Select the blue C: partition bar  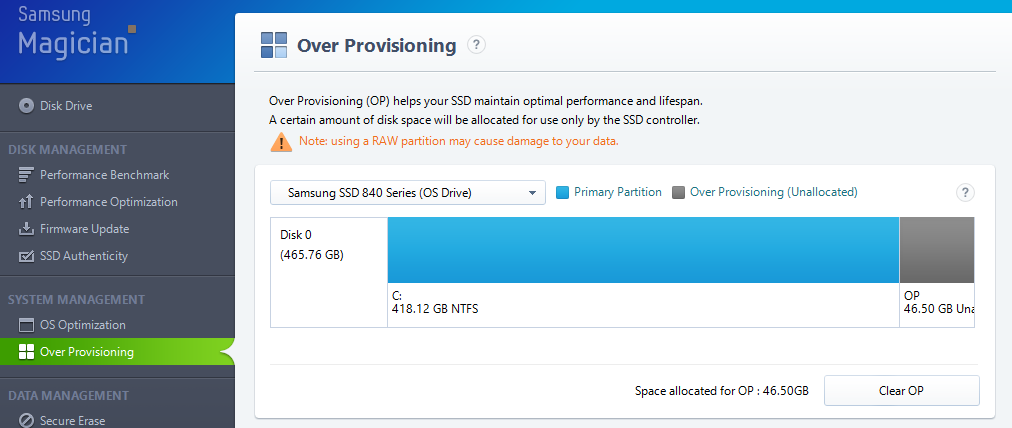(643, 251)
